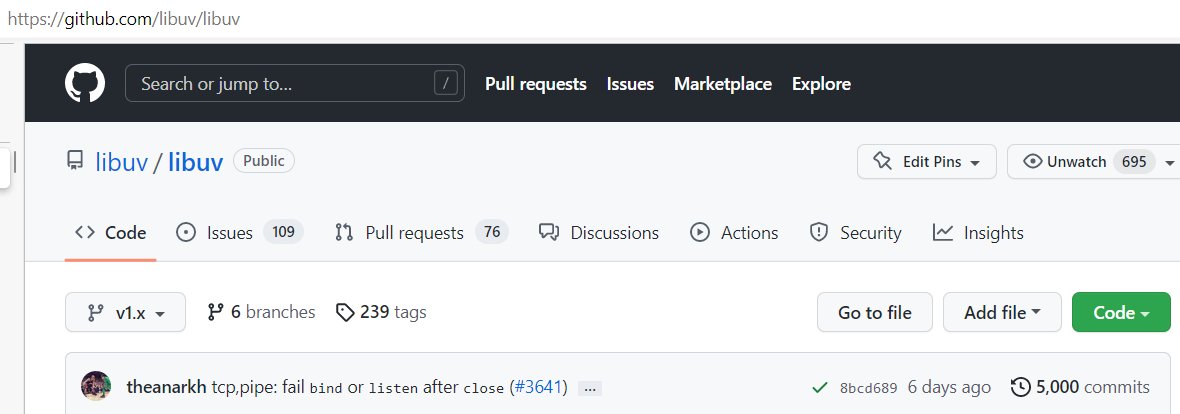This screenshot has width=1180, height=414.
Task: Click the Public visibility badge
Action: tap(263, 161)
